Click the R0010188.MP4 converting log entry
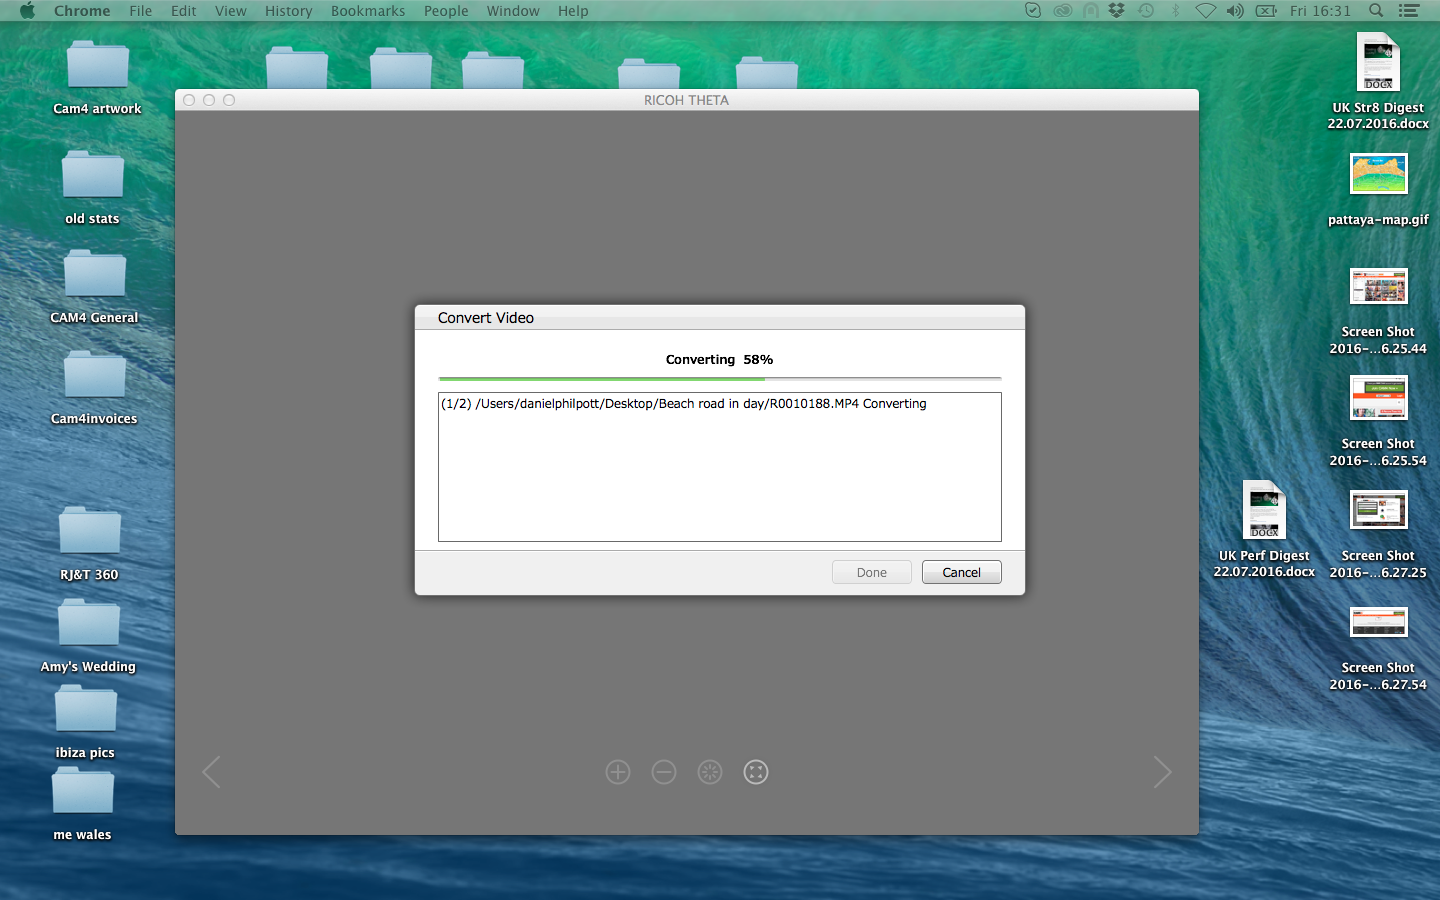The height and width of the screenshot is (900, 1440). [684, 404]
